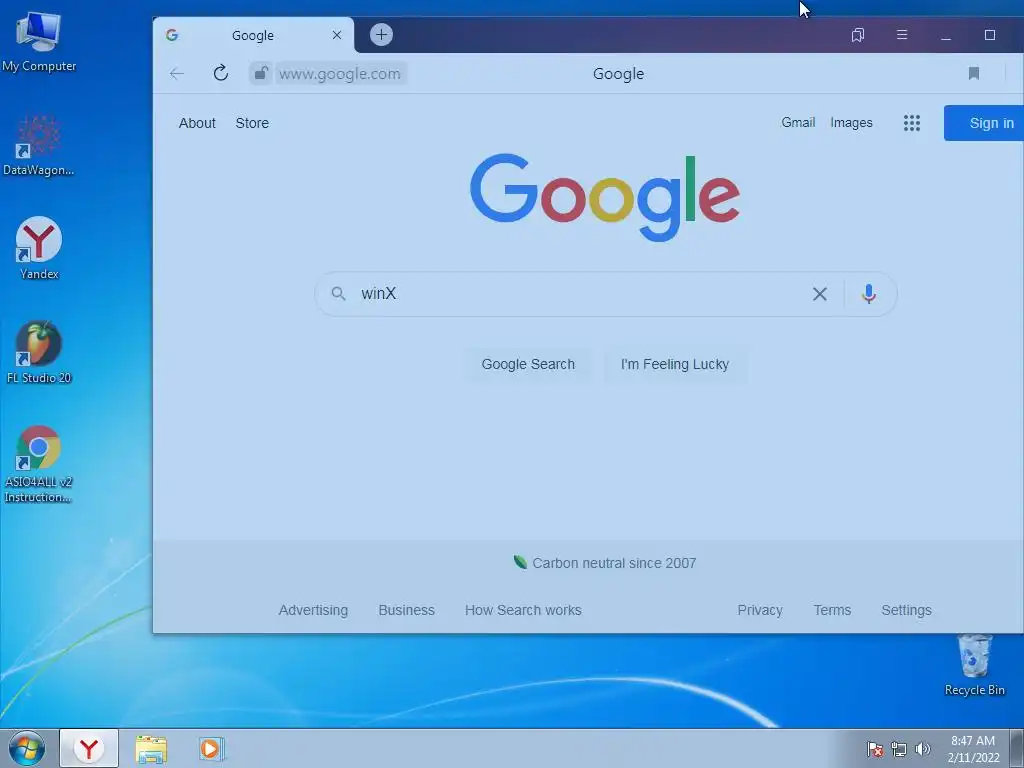The width and height of the screenshot is (1024, 768).
Task: Launch FL Studio 20 desktop shortcut
Action: click(39, 353)
